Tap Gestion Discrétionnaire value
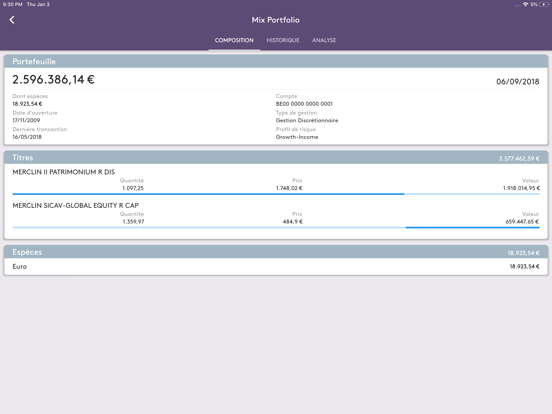 click(x=307, y=120)
